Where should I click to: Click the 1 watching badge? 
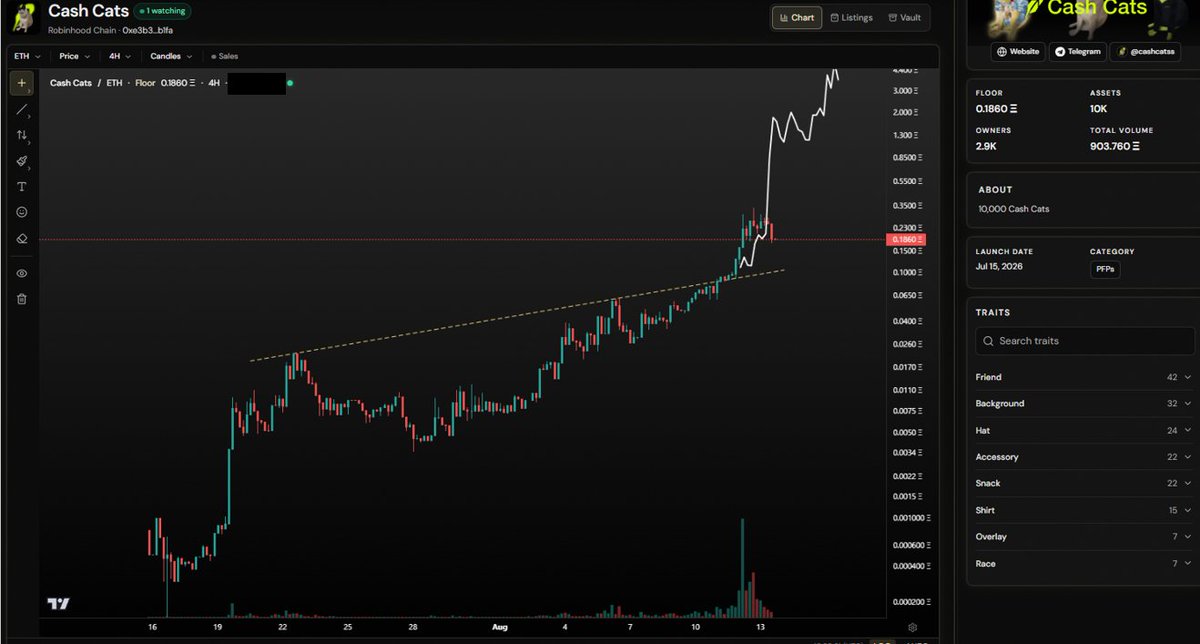pyautogui.click(x=162, y=11)
